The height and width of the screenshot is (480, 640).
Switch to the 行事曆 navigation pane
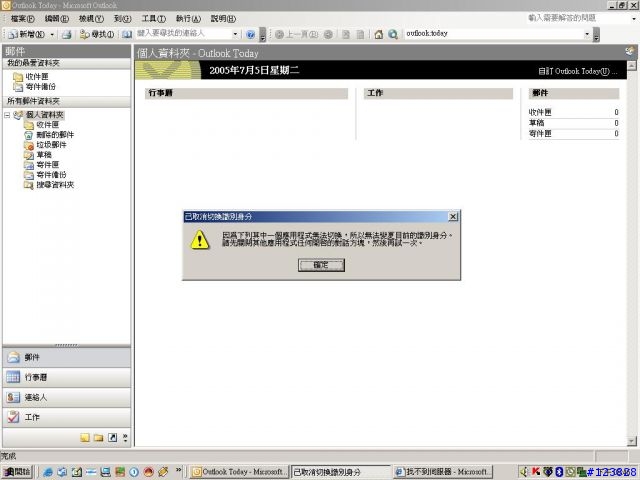[x=67, y=377]
